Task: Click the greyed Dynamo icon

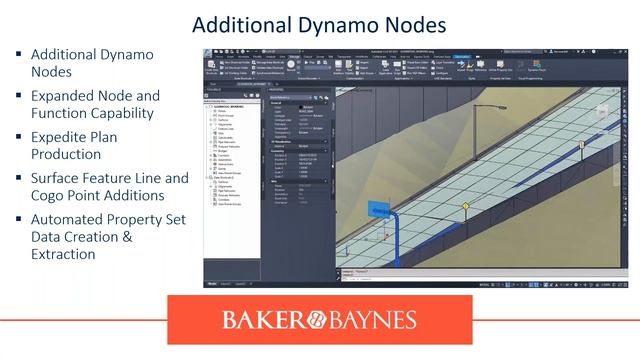Action: [521, 64]
